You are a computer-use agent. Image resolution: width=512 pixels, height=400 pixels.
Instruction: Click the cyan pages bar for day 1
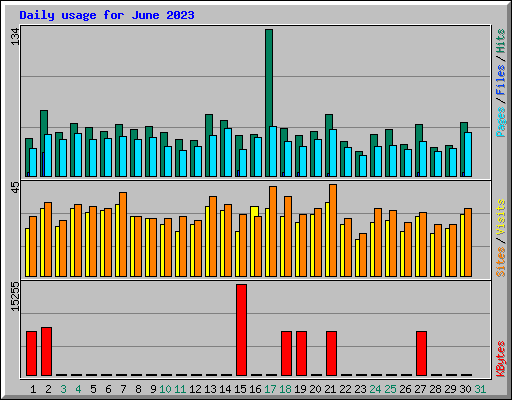click(x=33, y=162)
